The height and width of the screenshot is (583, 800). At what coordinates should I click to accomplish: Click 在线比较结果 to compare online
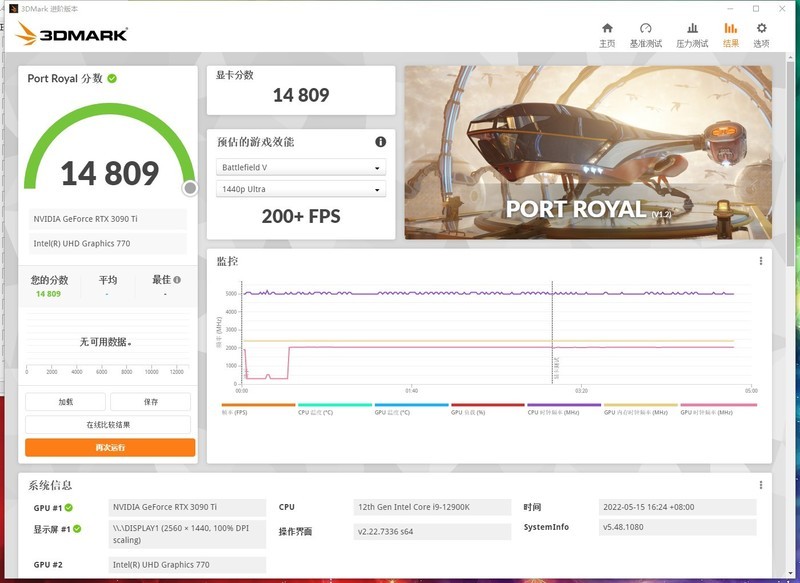(x=107, y=423)
